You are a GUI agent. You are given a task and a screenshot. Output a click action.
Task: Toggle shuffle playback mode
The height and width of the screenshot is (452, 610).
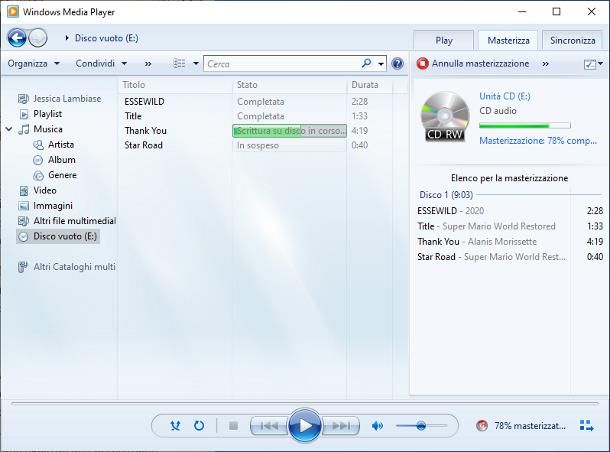tap(175, 426)
